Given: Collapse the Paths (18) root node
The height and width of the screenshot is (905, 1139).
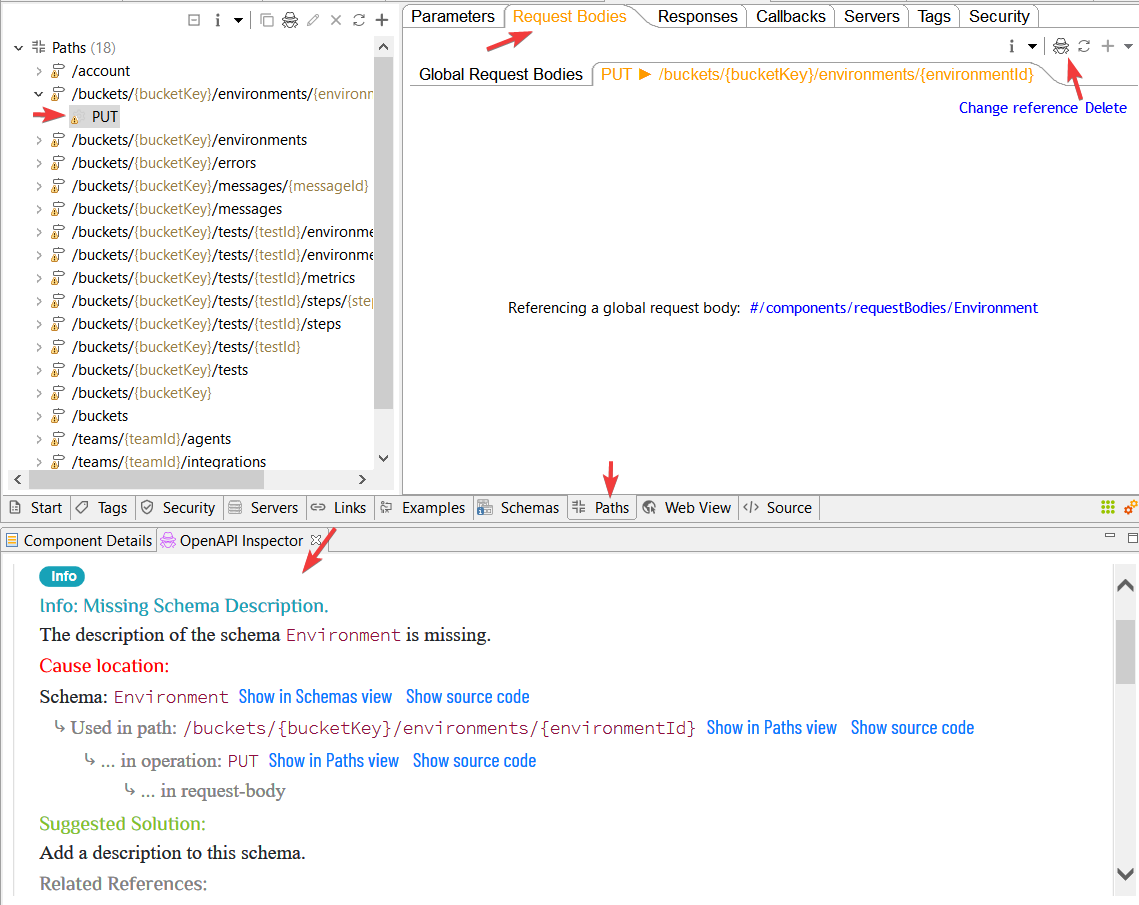Looking at the screenshot, I should [x=19, y=48].
